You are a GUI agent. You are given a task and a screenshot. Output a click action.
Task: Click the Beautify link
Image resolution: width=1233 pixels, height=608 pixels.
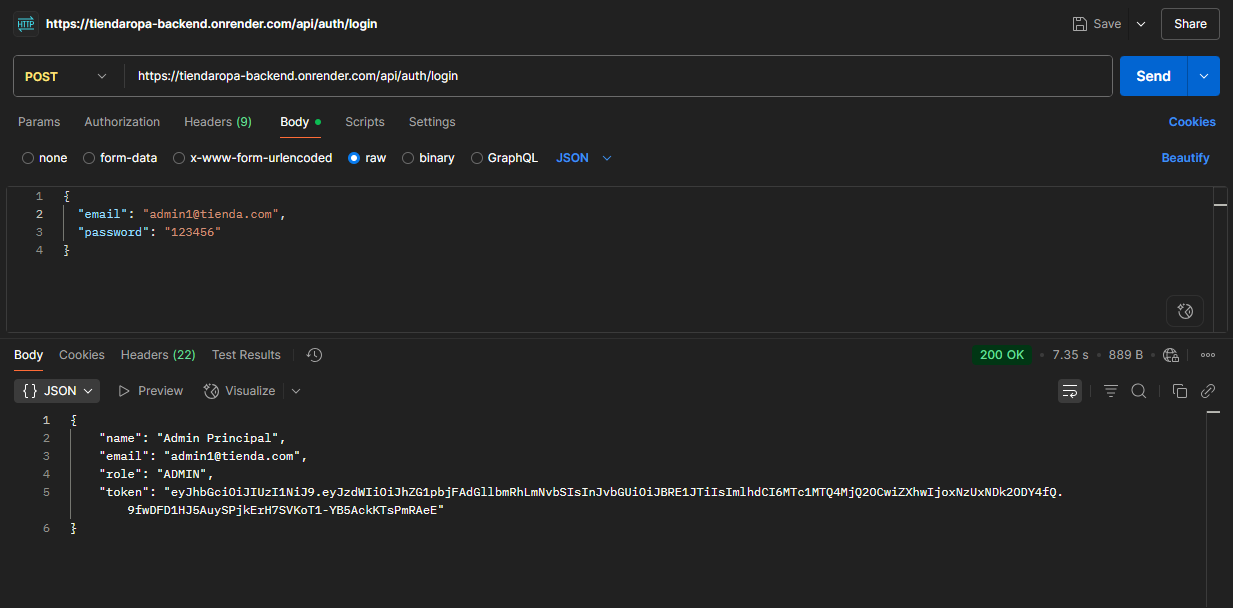(1185, 158)
